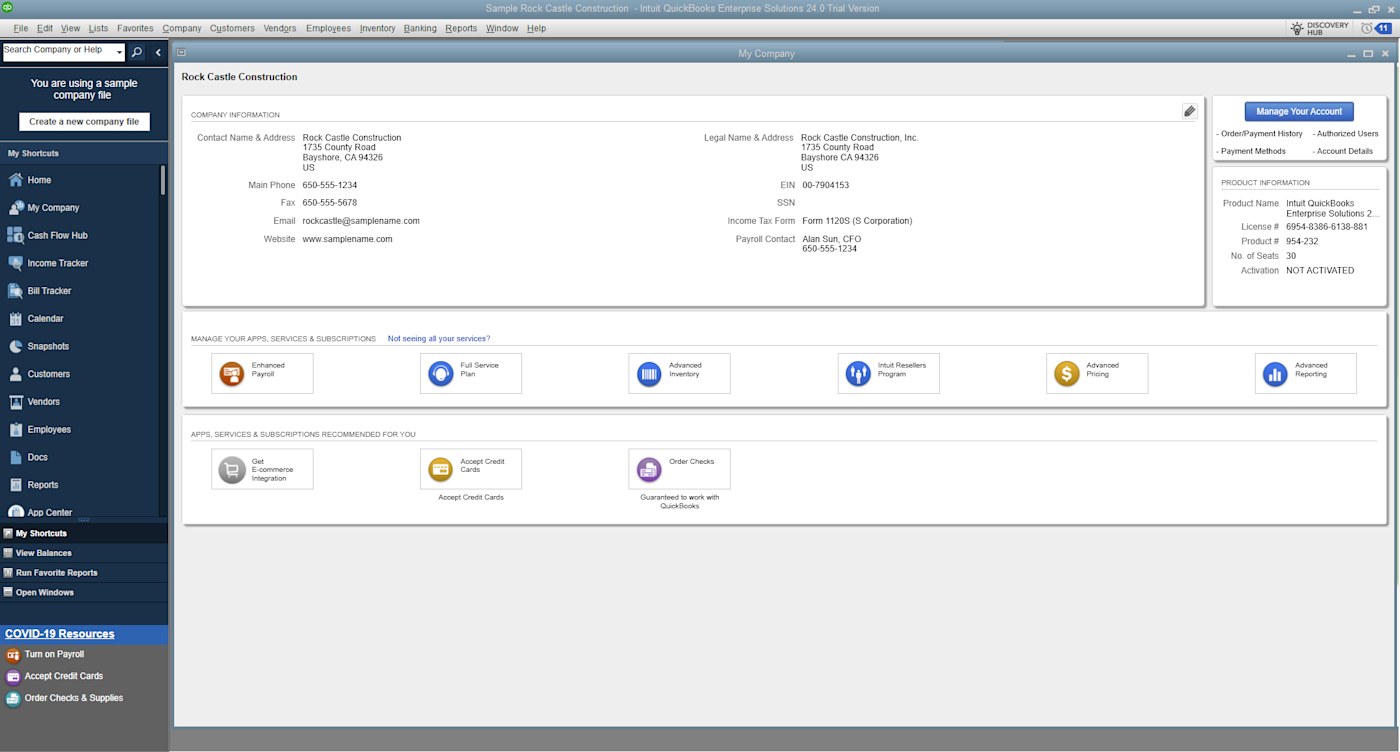
Task: Click NOT ACTIVATED activation status
Action: (1320, 270)
